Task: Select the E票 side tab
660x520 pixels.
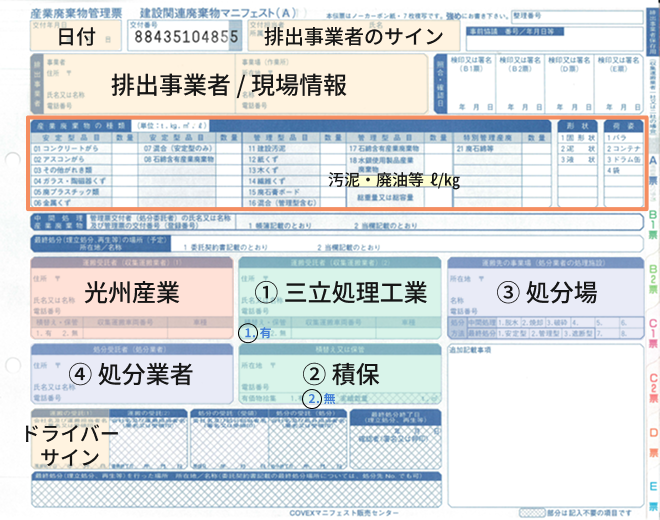Action: (x=653, y=496)
